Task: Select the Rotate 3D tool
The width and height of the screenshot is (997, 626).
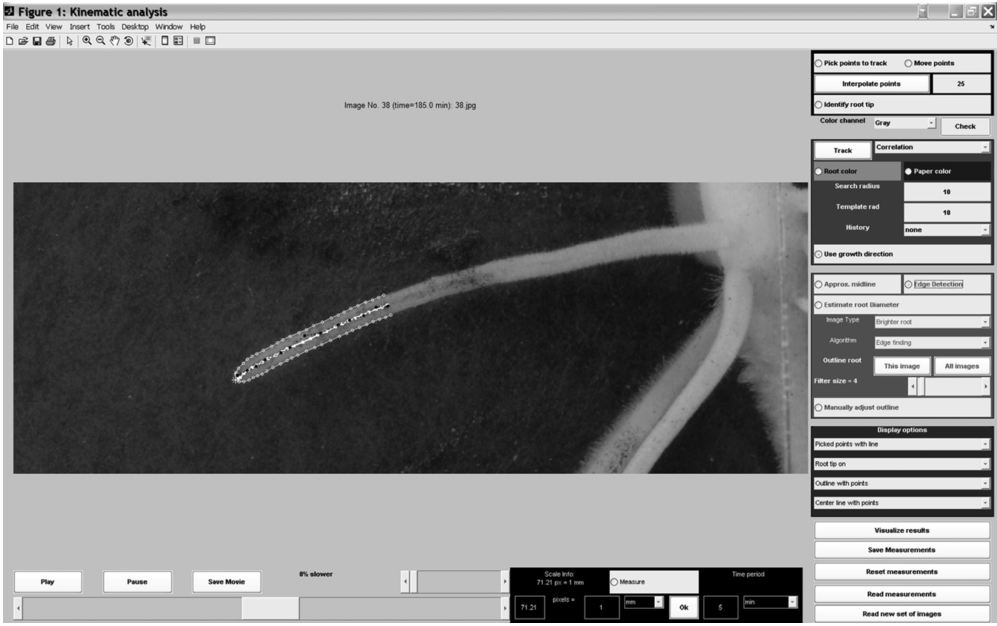Action: [129, 41]
